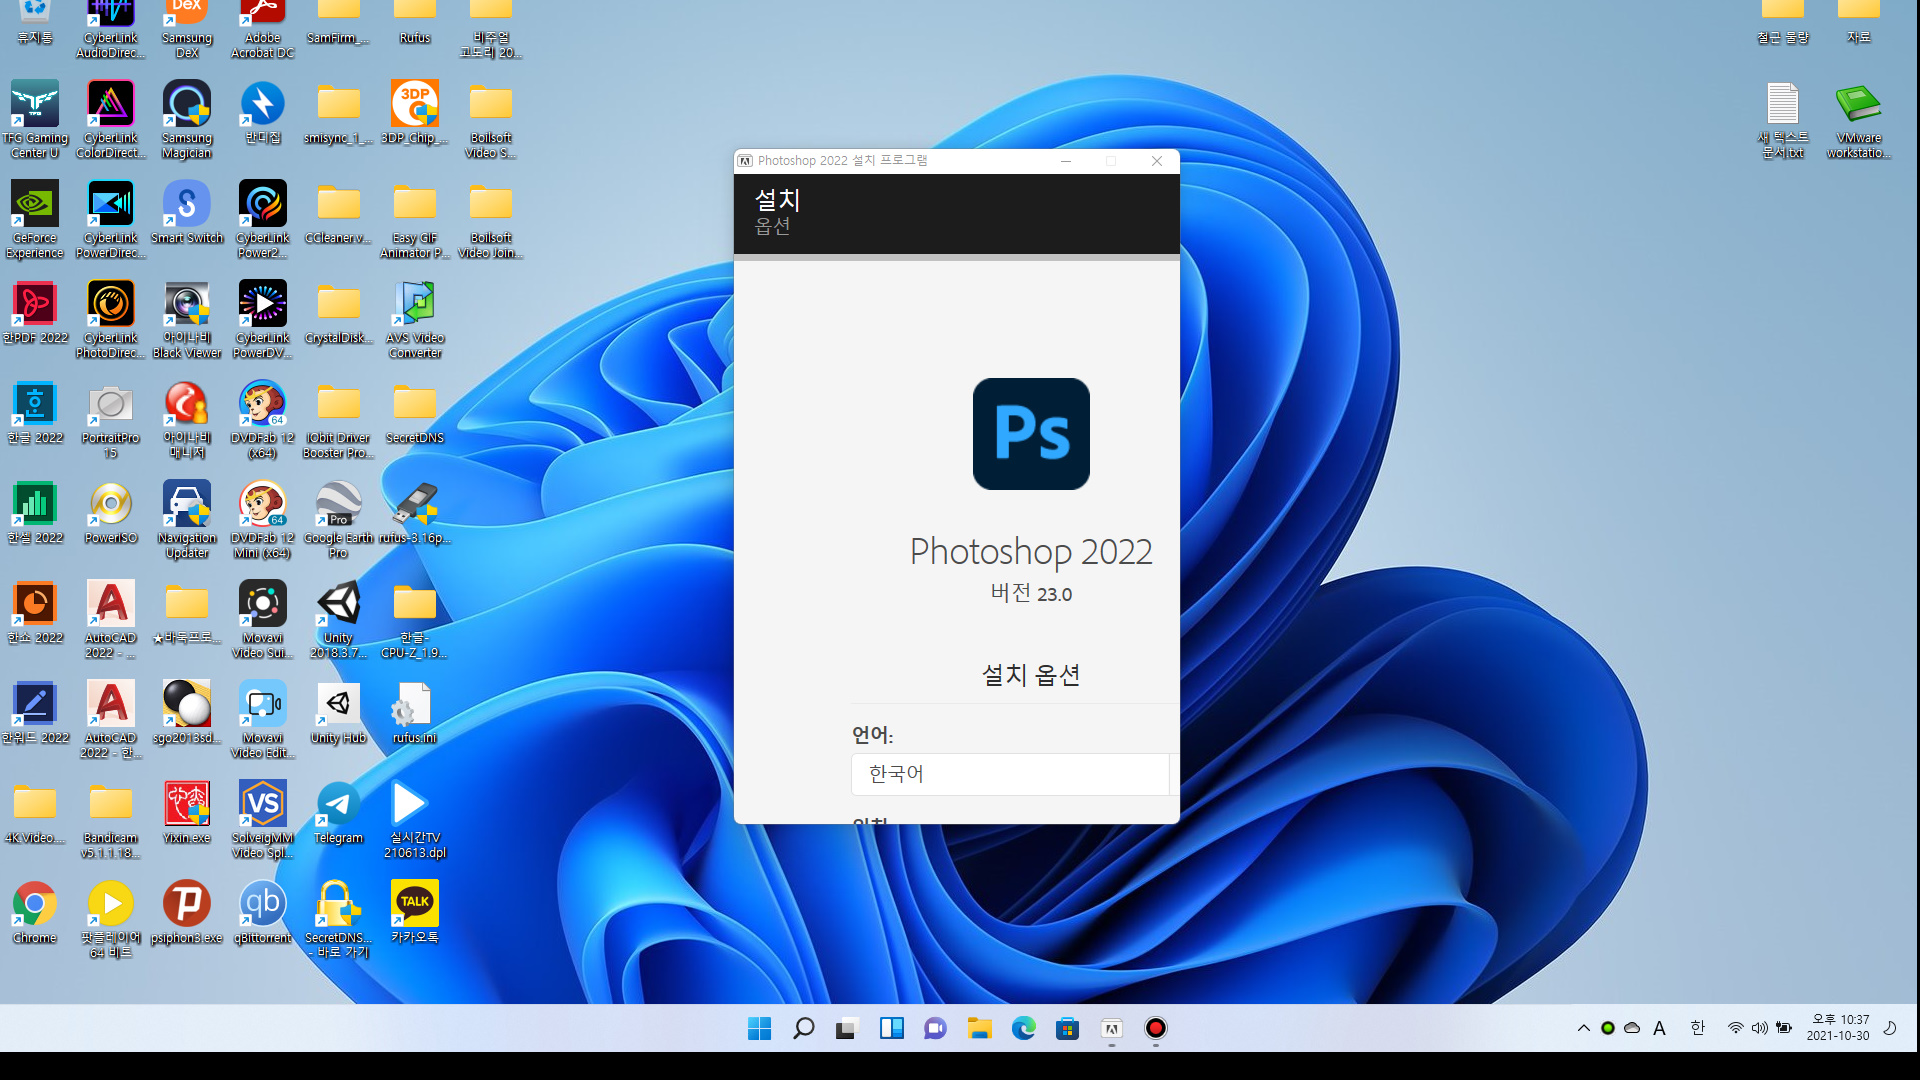
Task: Select the 한PDF 2022 desktop icon
Action: click(35, 312)
